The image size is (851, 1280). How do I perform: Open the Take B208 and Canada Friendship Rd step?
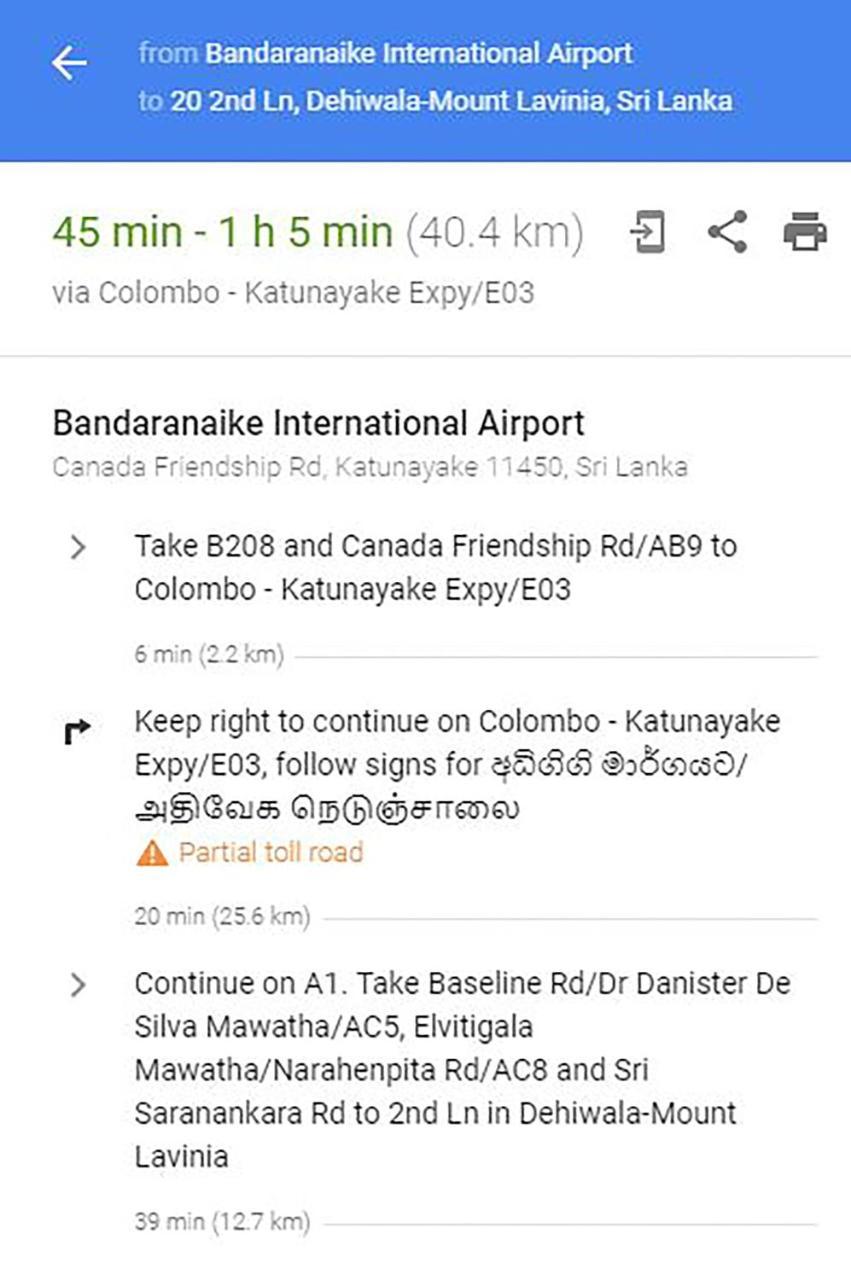tap(436, 567)
